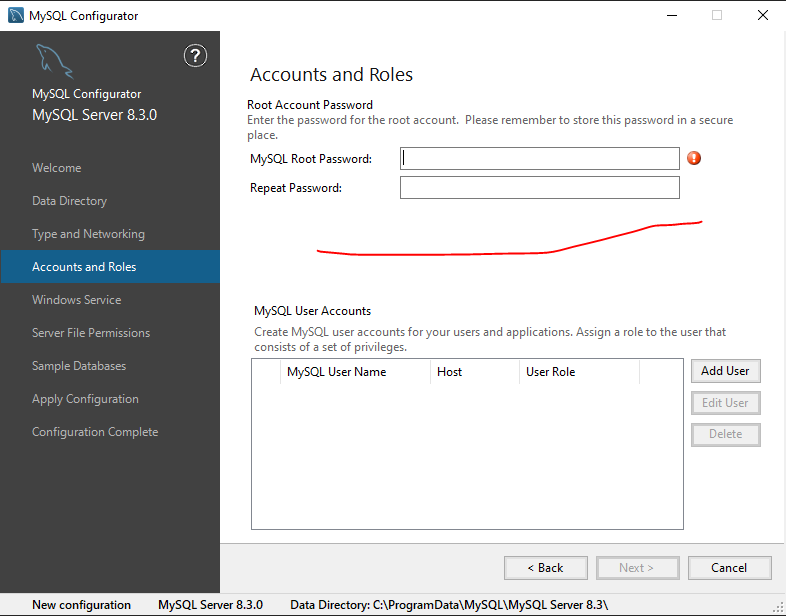Go back with the Back button
The height and width of the screenshot is (616, 786).
pyautogui.click(x=545, y=568)
